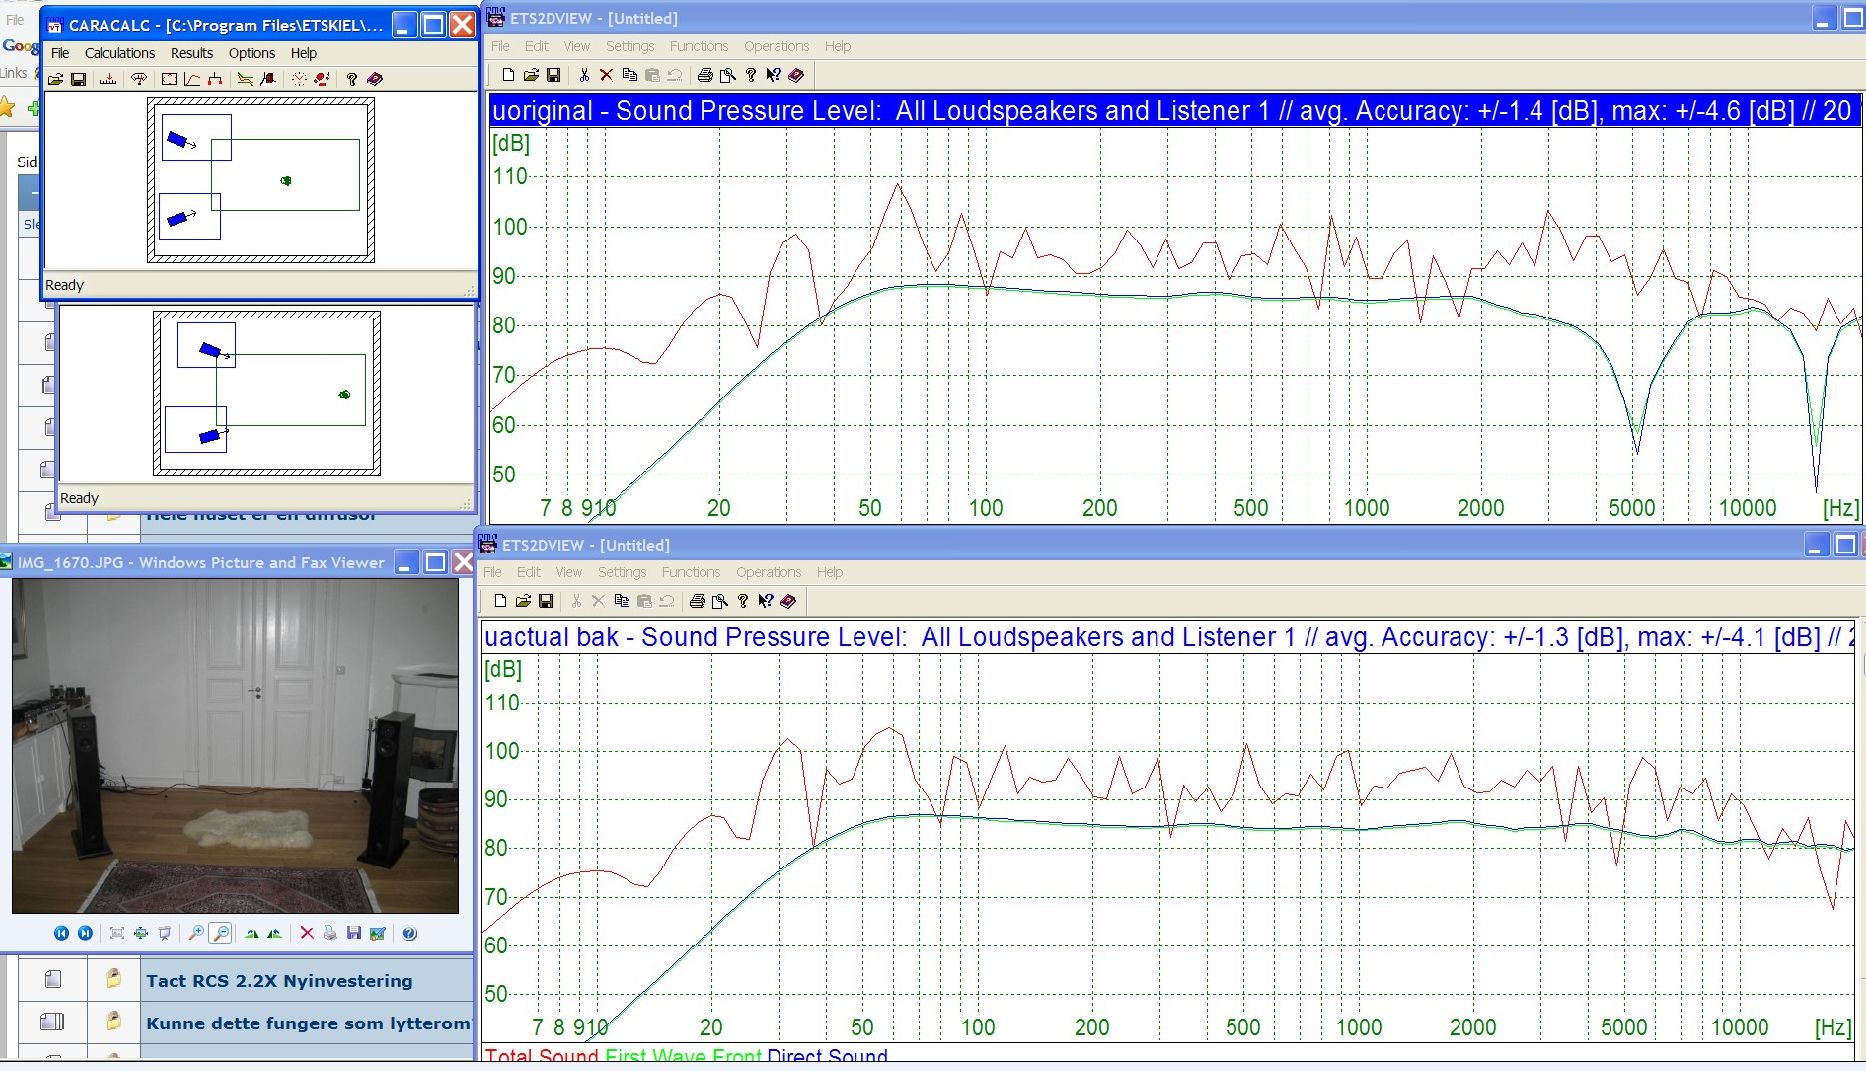Select upper speaker in top CARACALC room

(x=179, y=140)
